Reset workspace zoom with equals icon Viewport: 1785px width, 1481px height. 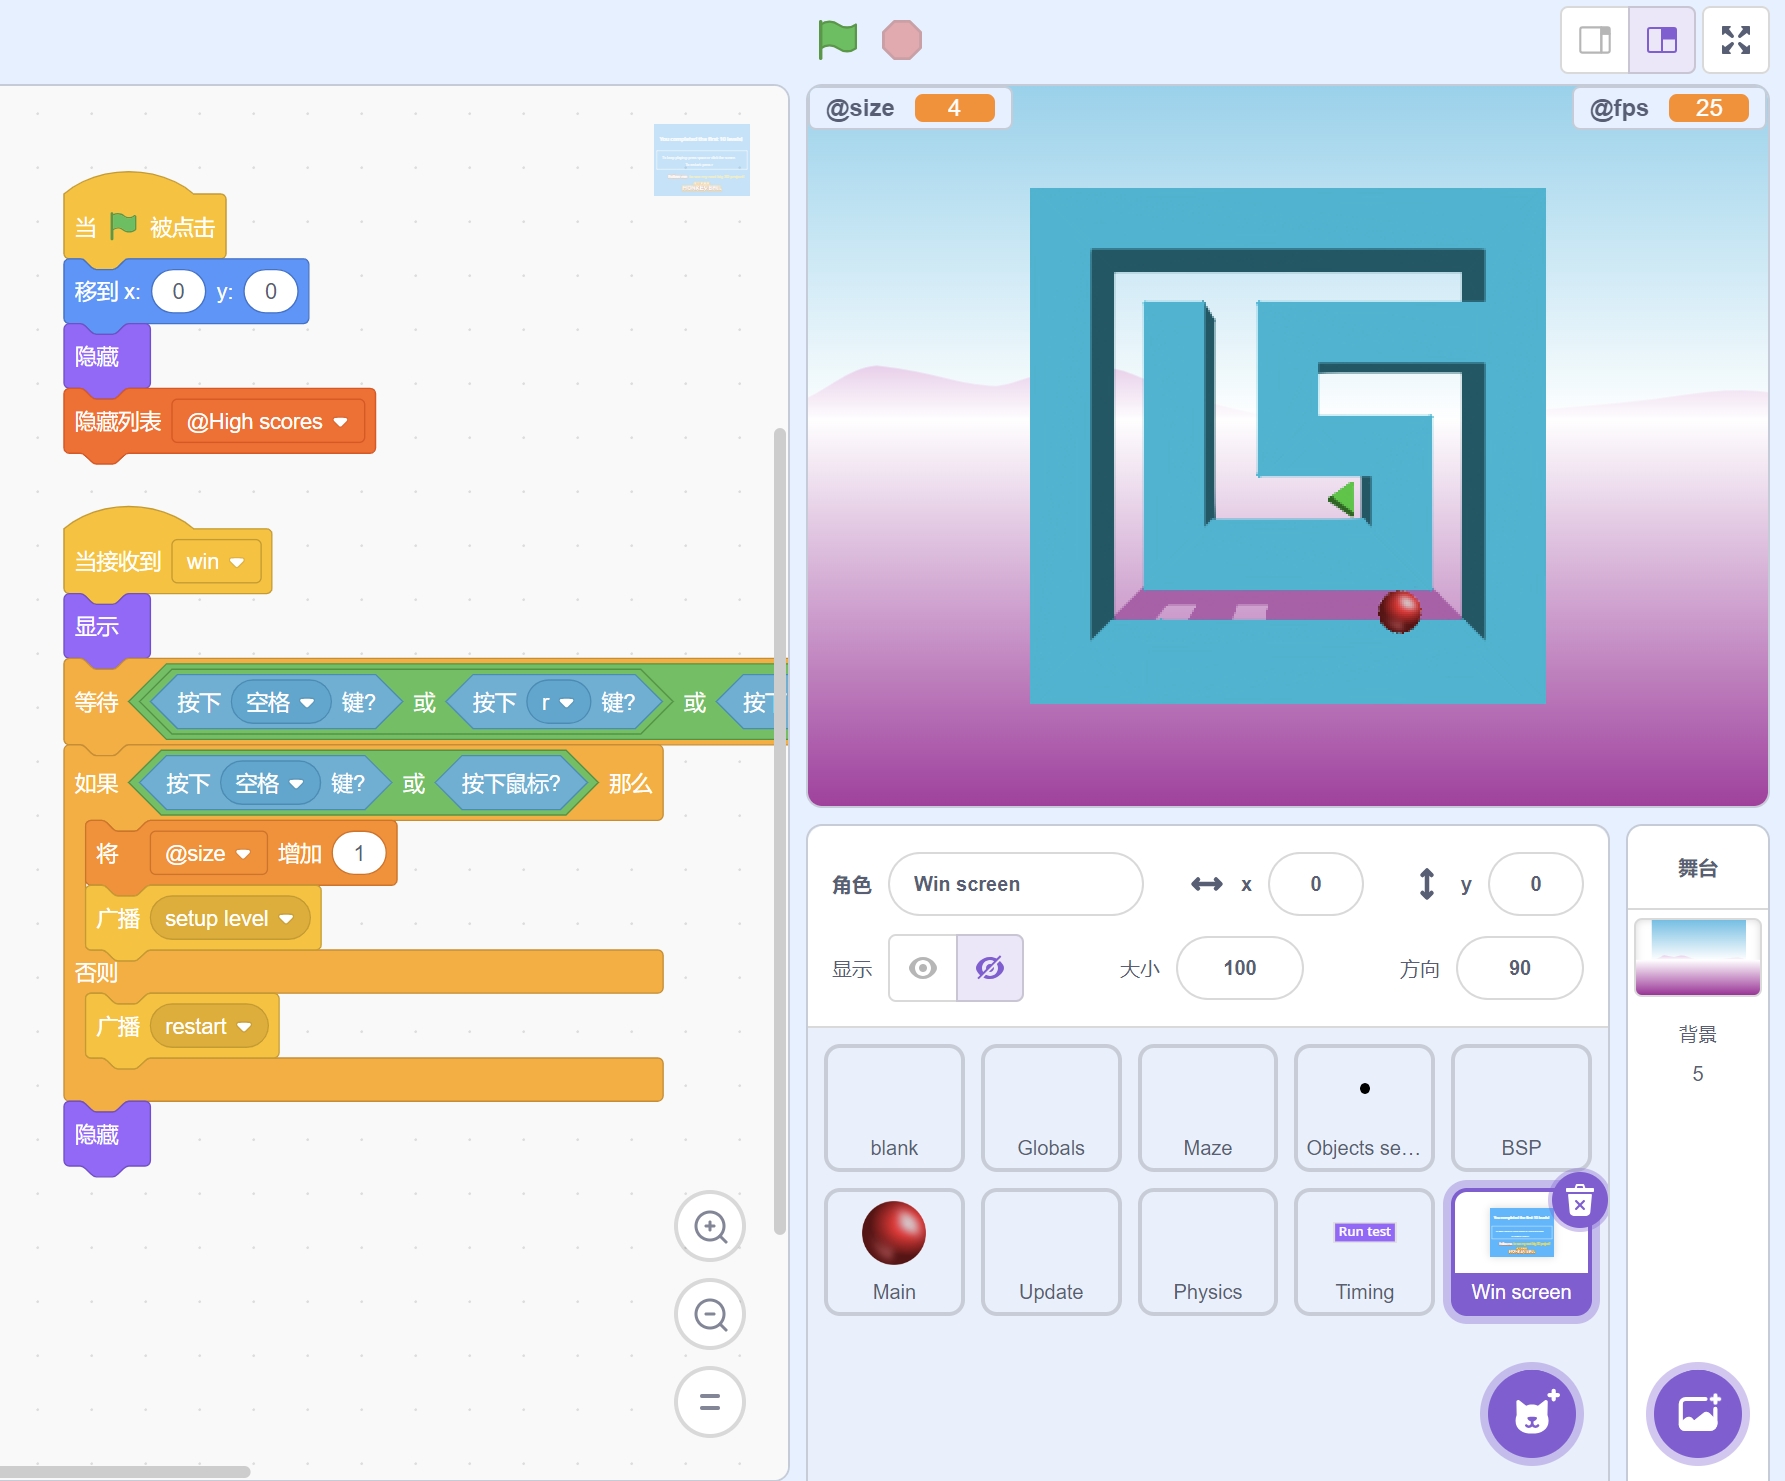(710, 1402)
